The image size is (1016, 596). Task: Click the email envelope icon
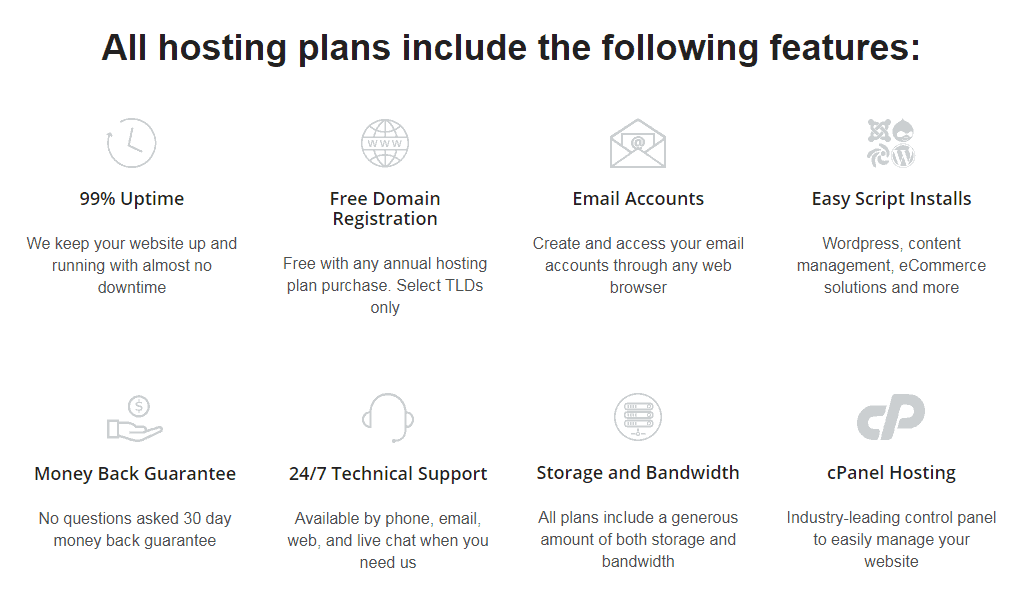638,143
